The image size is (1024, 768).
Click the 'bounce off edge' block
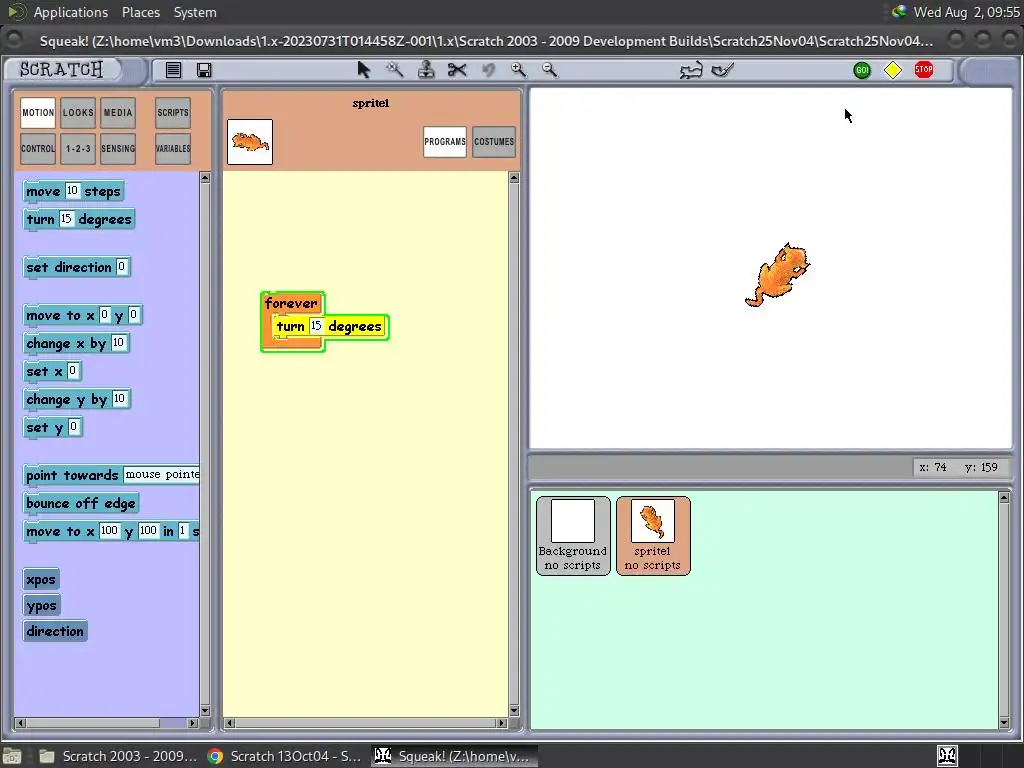click(81, 504)
